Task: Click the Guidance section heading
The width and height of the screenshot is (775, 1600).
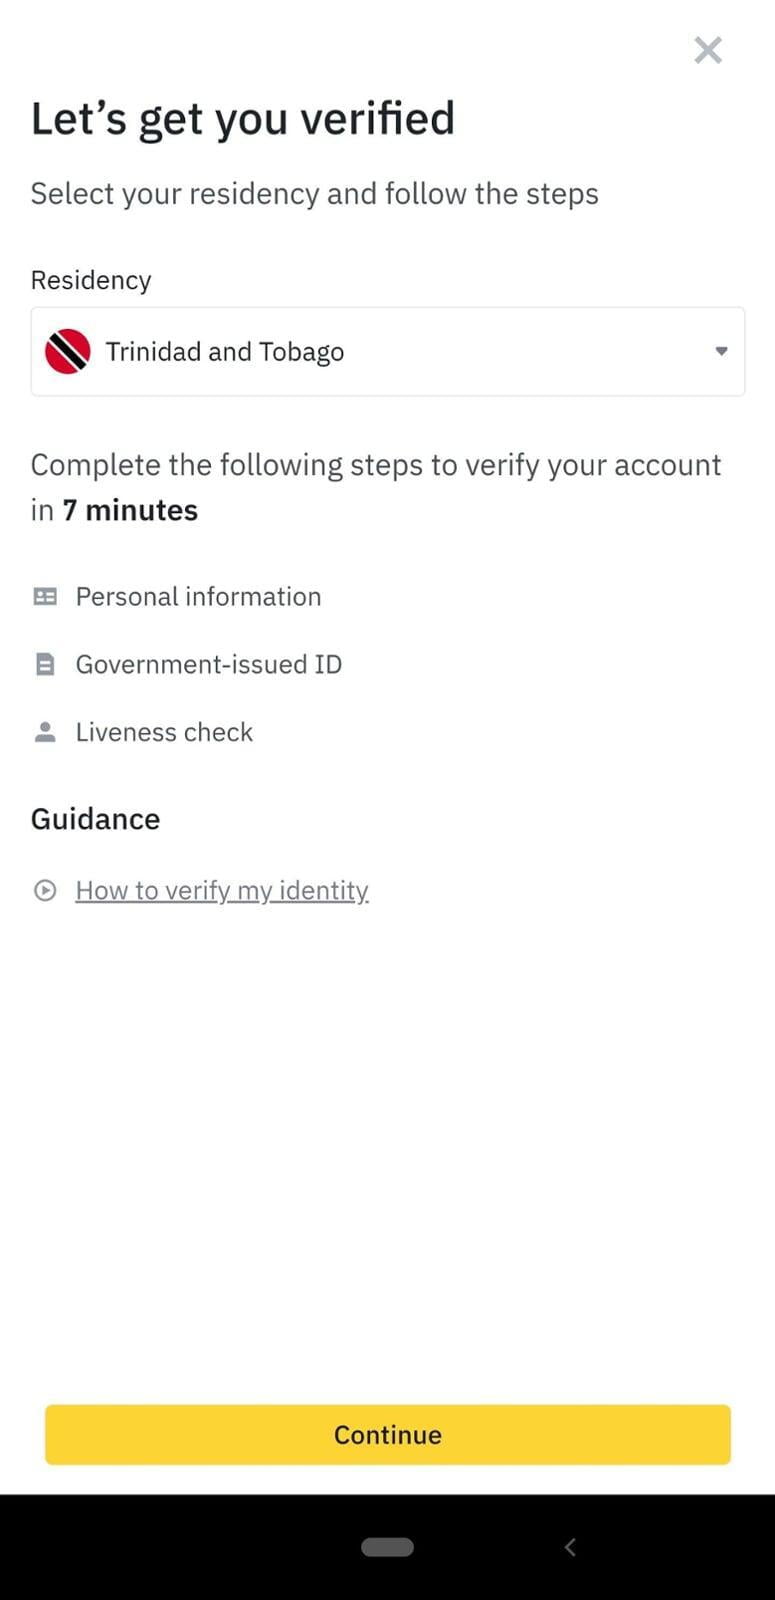Action: click(x=95, y=819)
